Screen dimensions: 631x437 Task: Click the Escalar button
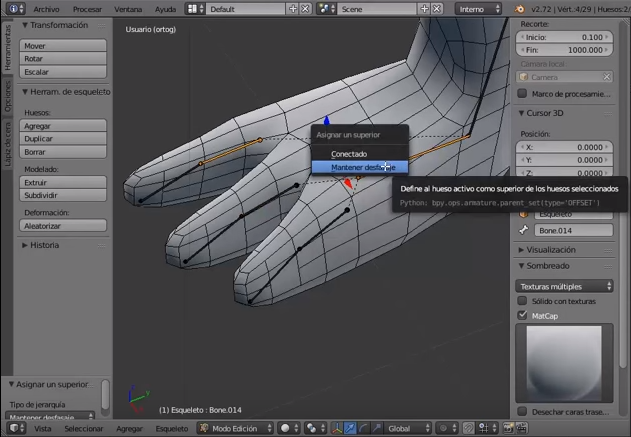click(63, 72)
